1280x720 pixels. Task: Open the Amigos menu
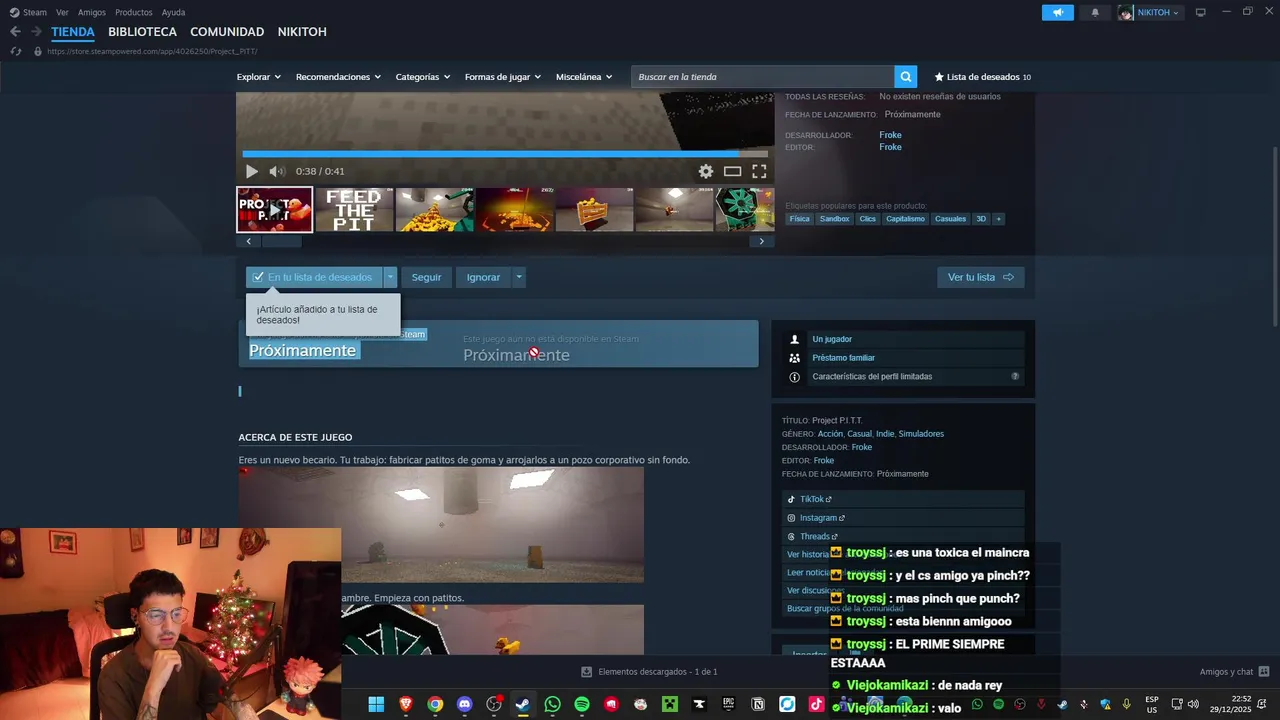click(92, 12)
